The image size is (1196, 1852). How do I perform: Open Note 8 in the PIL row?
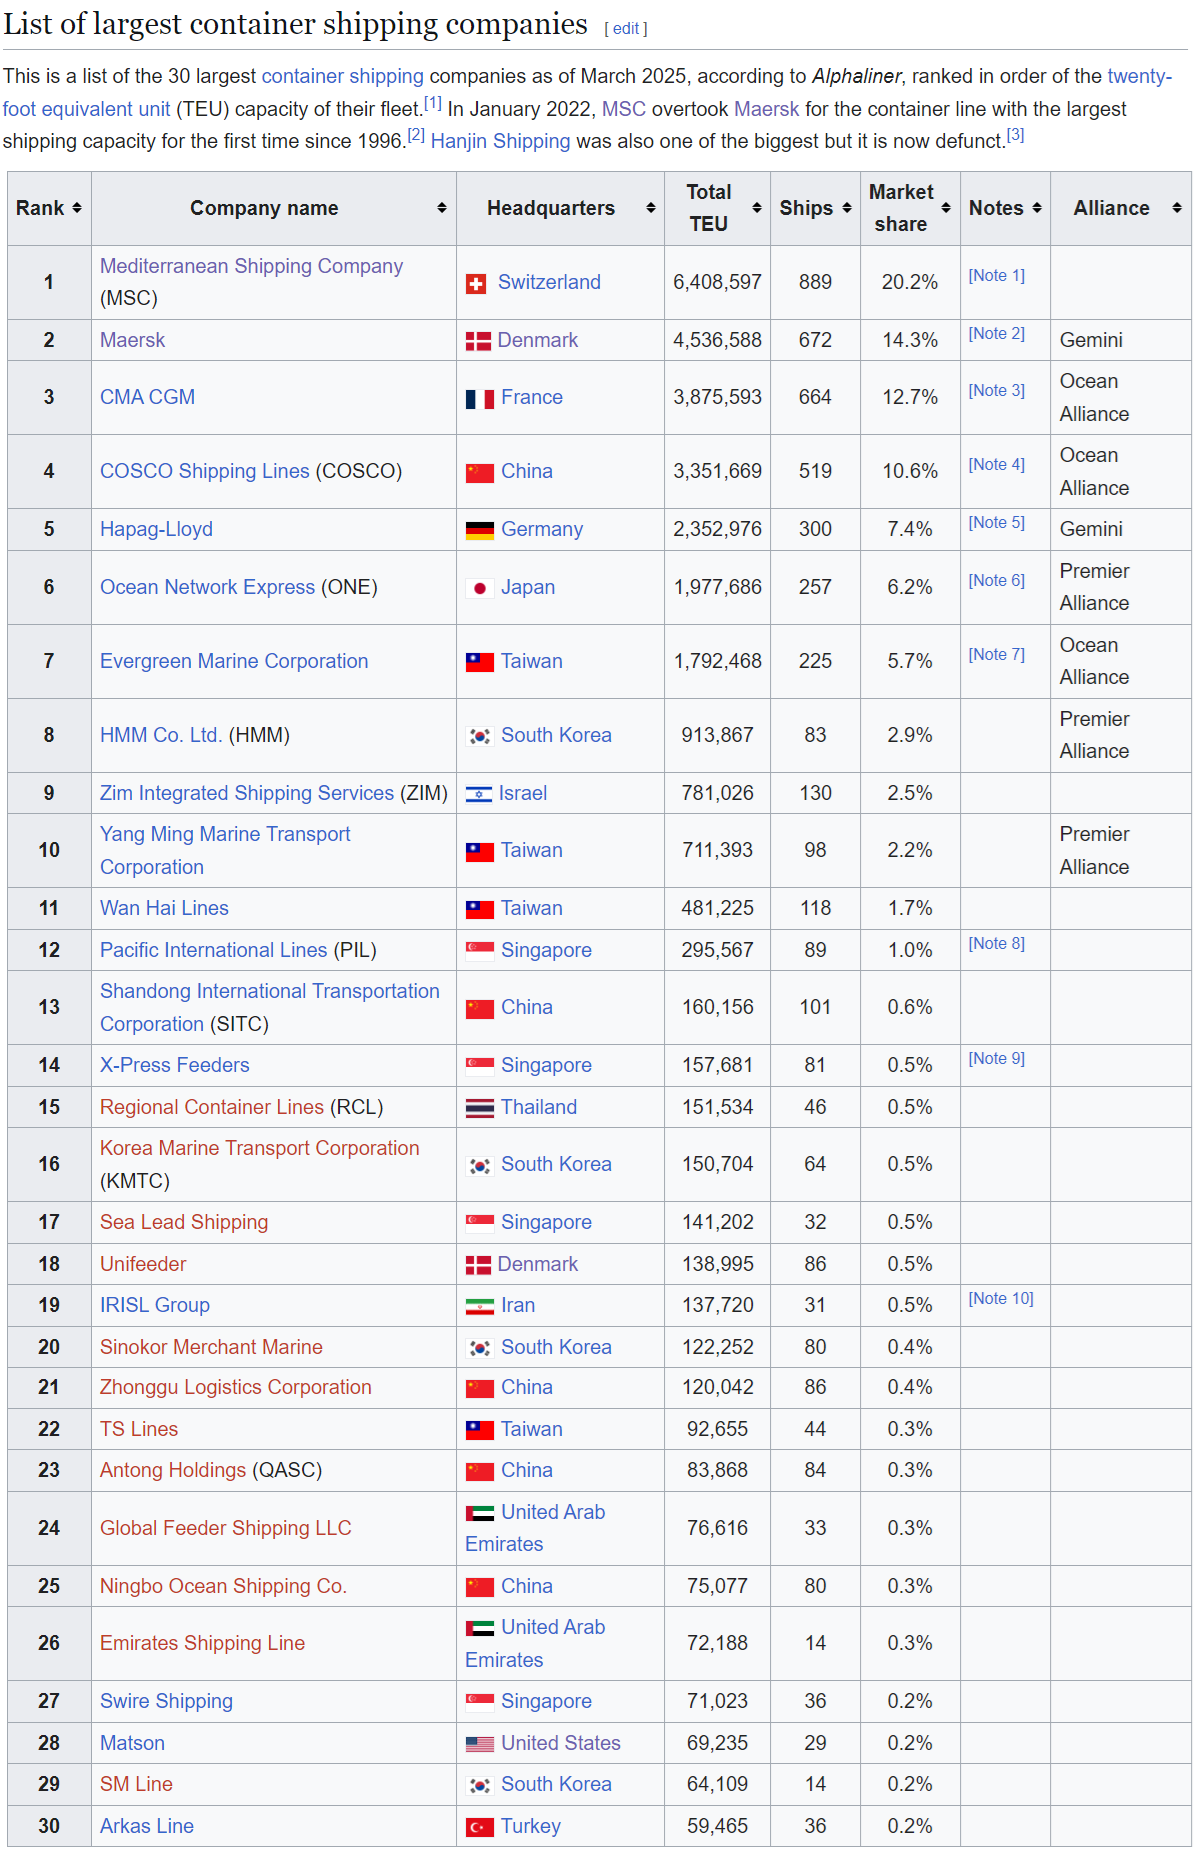click(996, 943)
